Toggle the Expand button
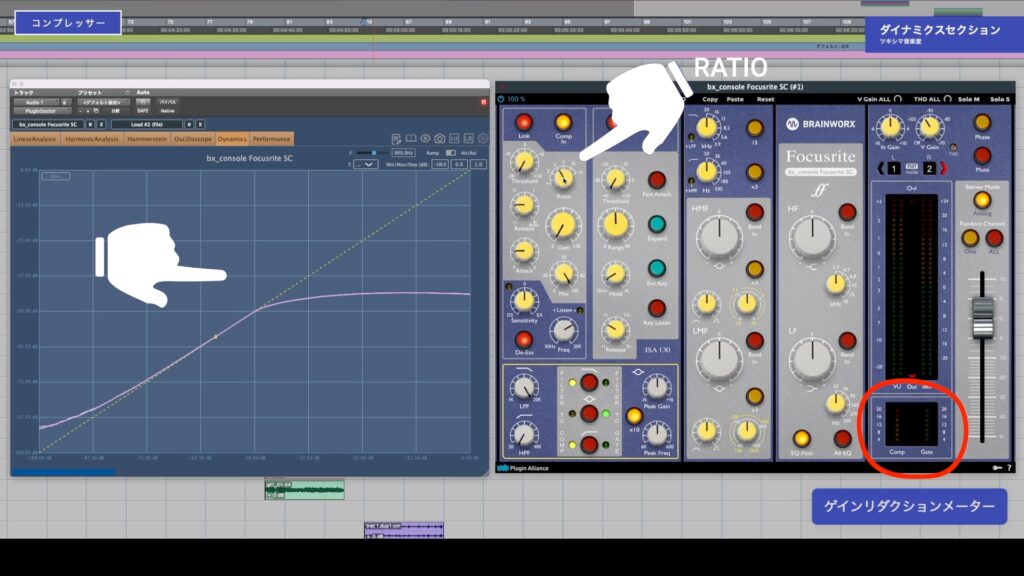The height and width of the screenshot is (576, 1024). tap(656, 224)
